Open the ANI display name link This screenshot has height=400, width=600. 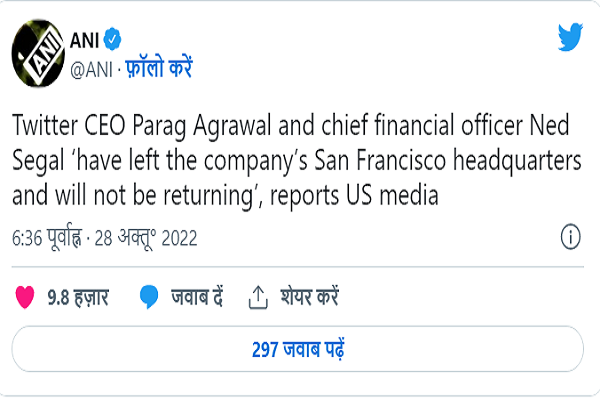click(83, 38)
